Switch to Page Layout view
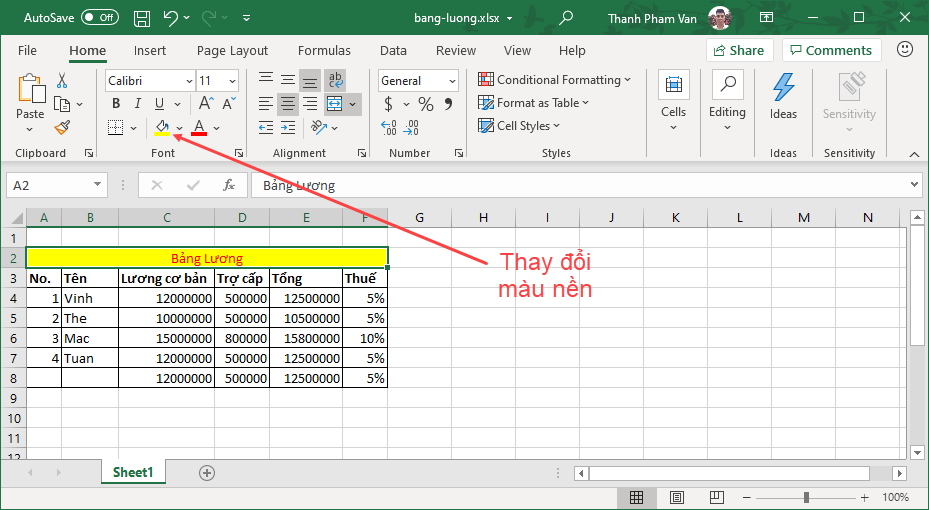Image resolution: width=929 pixels, height=510 pixels. tap(677, 497)
